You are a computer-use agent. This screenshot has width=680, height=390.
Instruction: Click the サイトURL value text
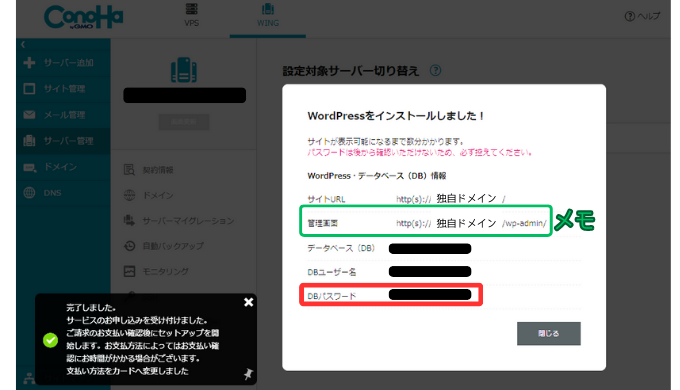[451, 199]
